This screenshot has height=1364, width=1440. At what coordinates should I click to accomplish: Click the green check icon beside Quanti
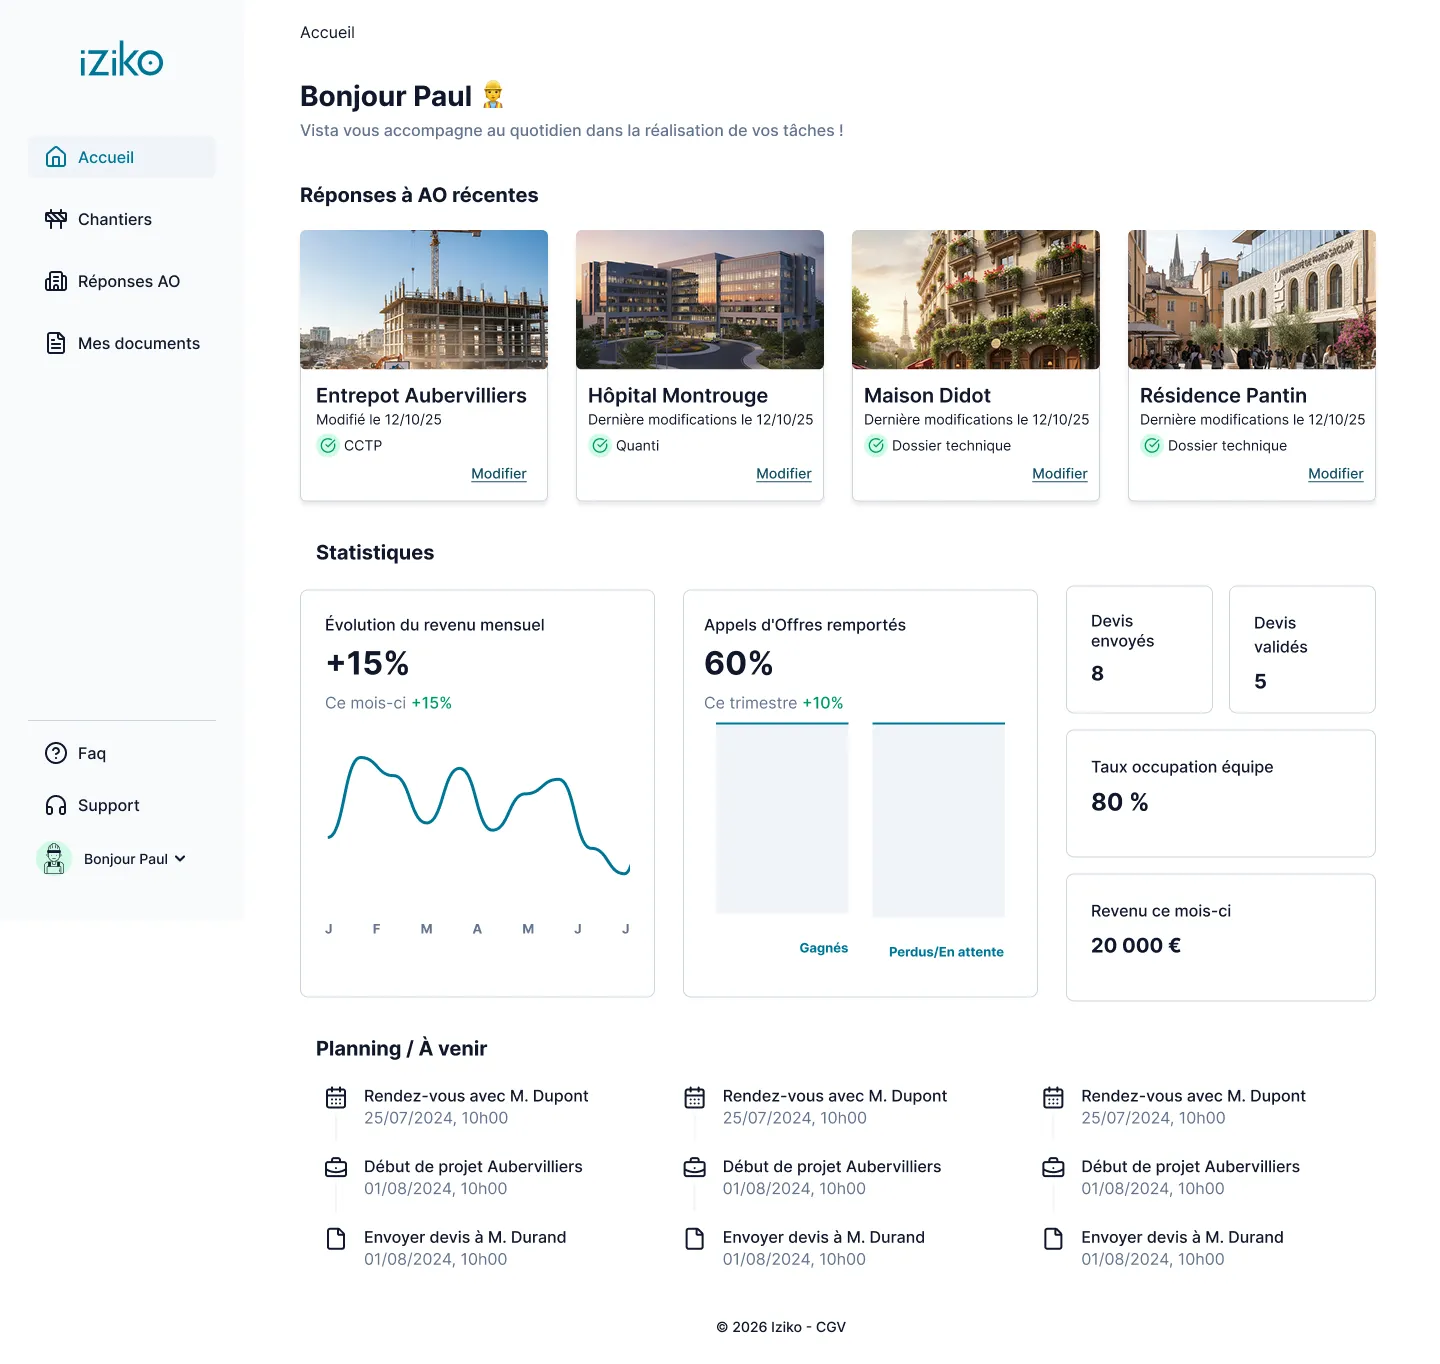pyautogui.click(x=600, y=446)
